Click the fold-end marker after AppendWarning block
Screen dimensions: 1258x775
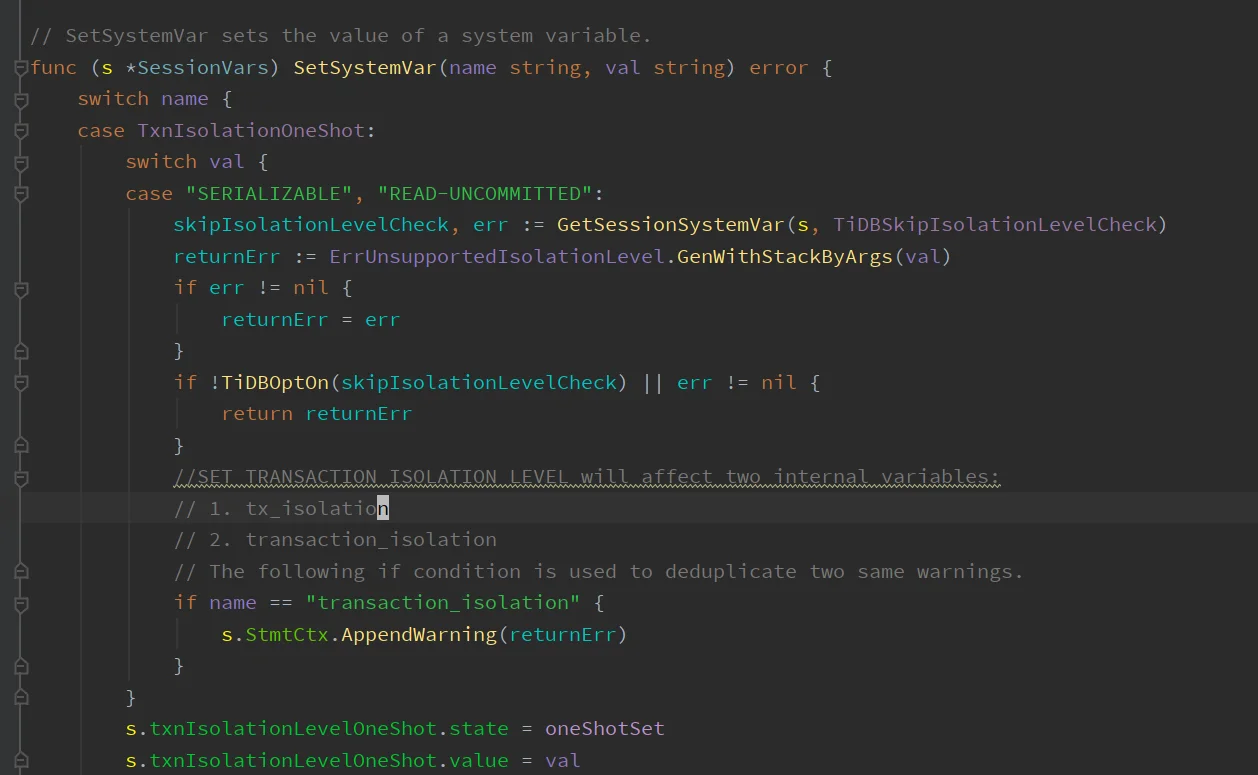22,666
